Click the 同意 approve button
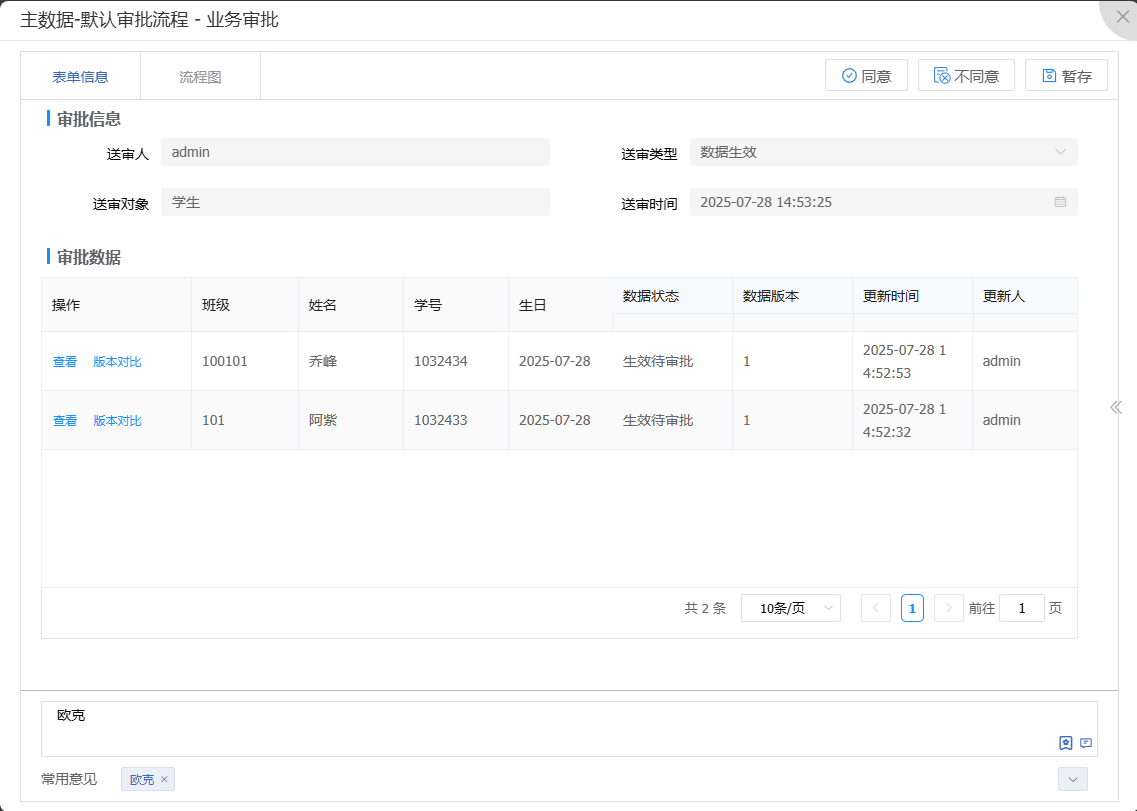This screenshot has height=811, width=1137. pyautogui.click(x=866, y=76)
